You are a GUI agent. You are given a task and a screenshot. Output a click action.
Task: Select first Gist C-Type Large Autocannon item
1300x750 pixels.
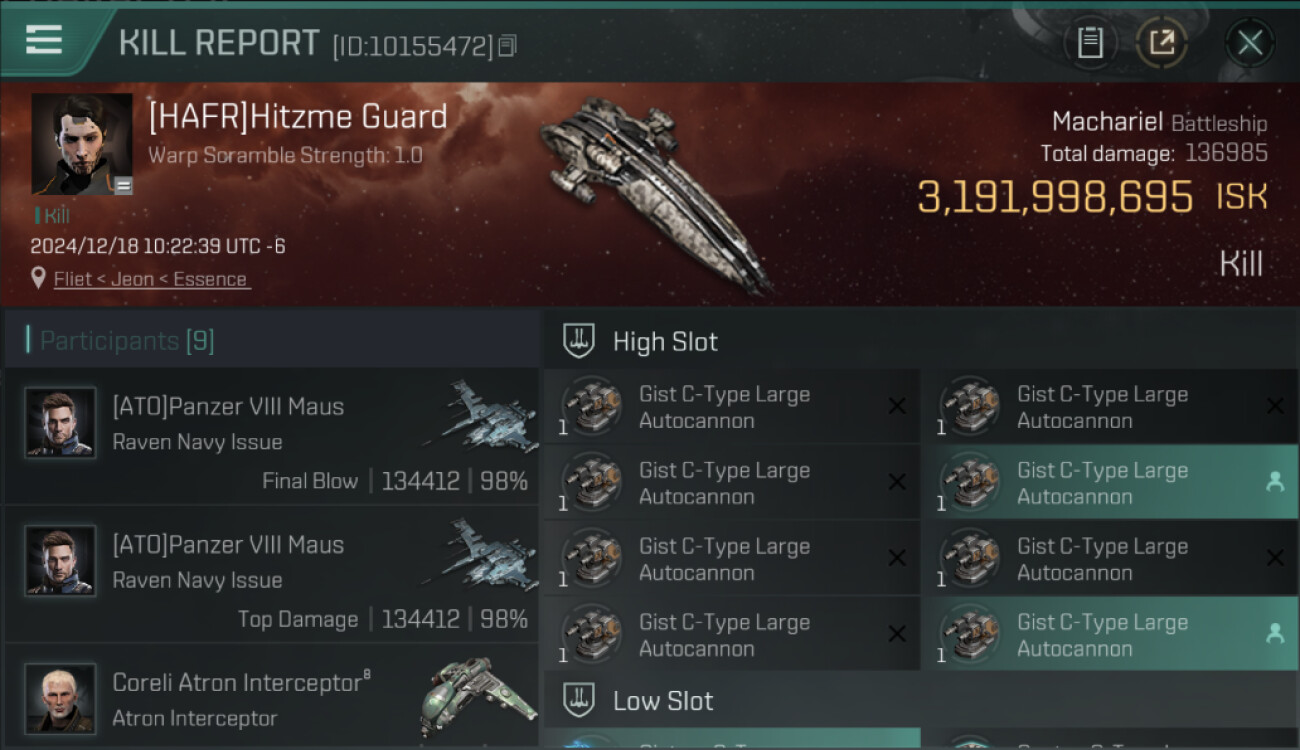coord(732,406)
